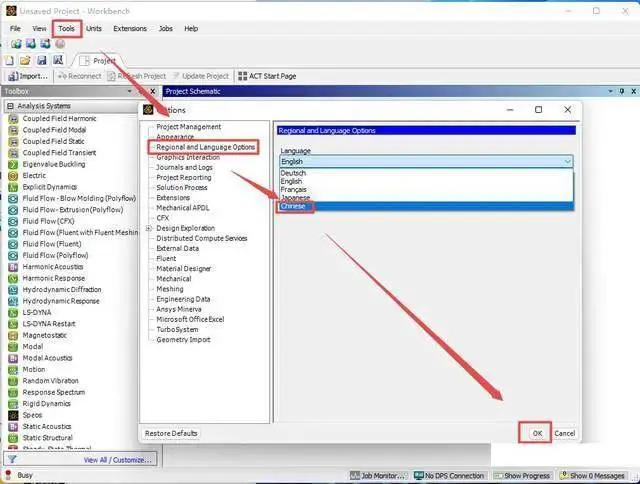The width and height of the screenshot is (640, 484).
Task: Click Show 0 Messages in status bar
Action: pyautogui.click(x=593, y=475)
